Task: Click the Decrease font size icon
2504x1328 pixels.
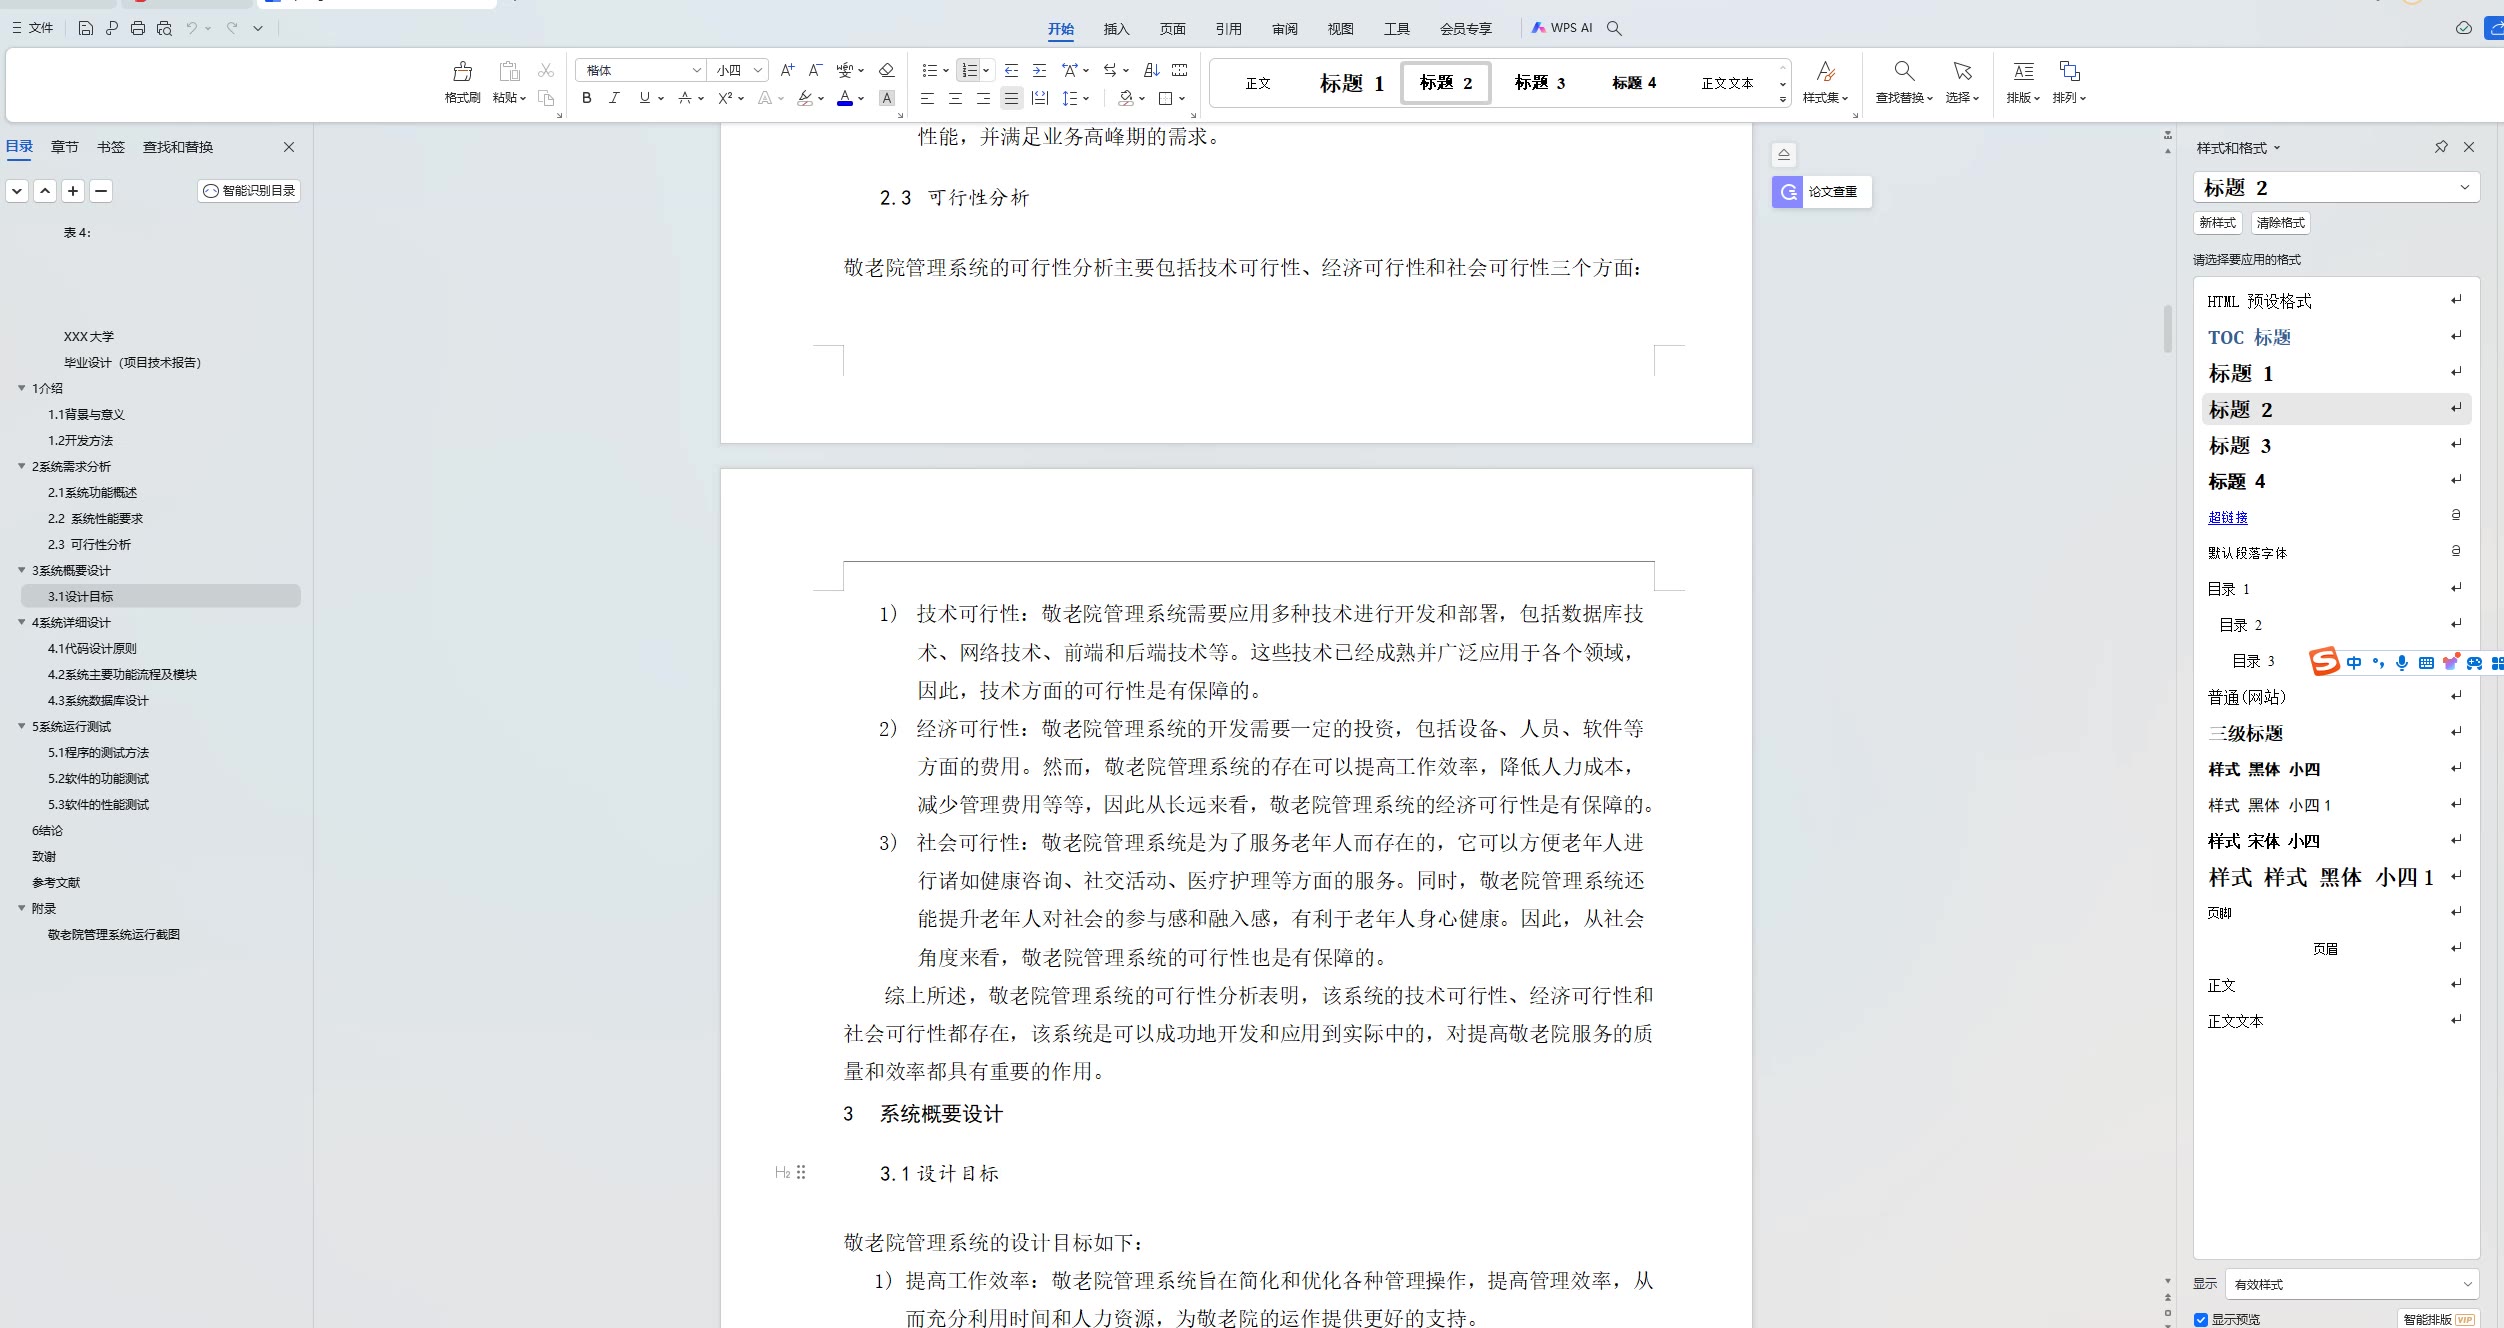Action: [x=815, y=70]
